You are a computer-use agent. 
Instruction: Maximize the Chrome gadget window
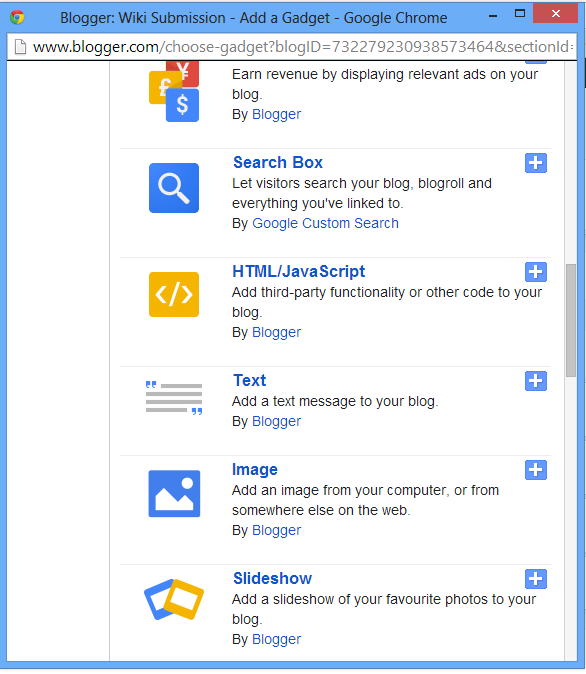pyautogui.click(x=520, y=14)
